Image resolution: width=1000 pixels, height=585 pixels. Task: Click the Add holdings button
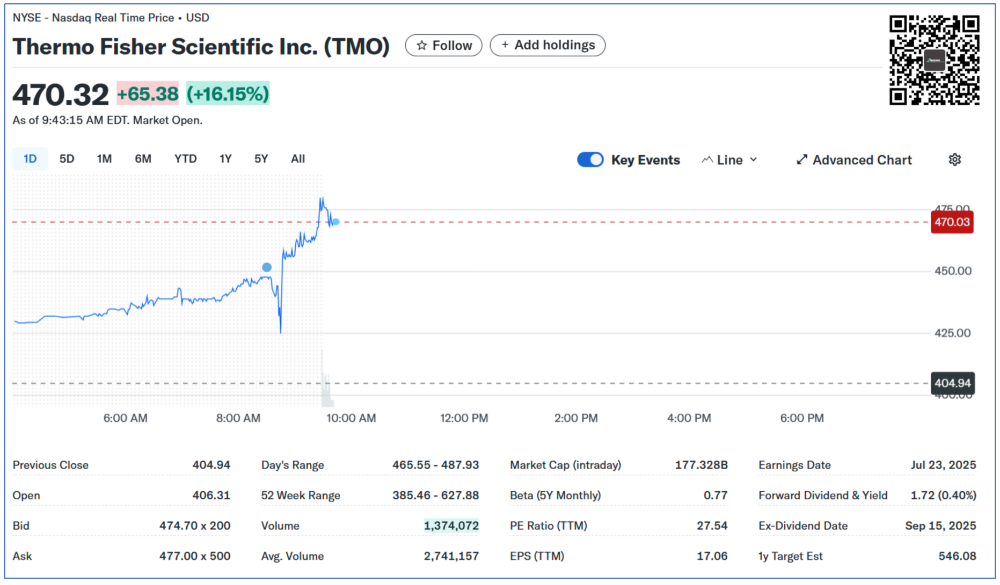click(548, 45)
